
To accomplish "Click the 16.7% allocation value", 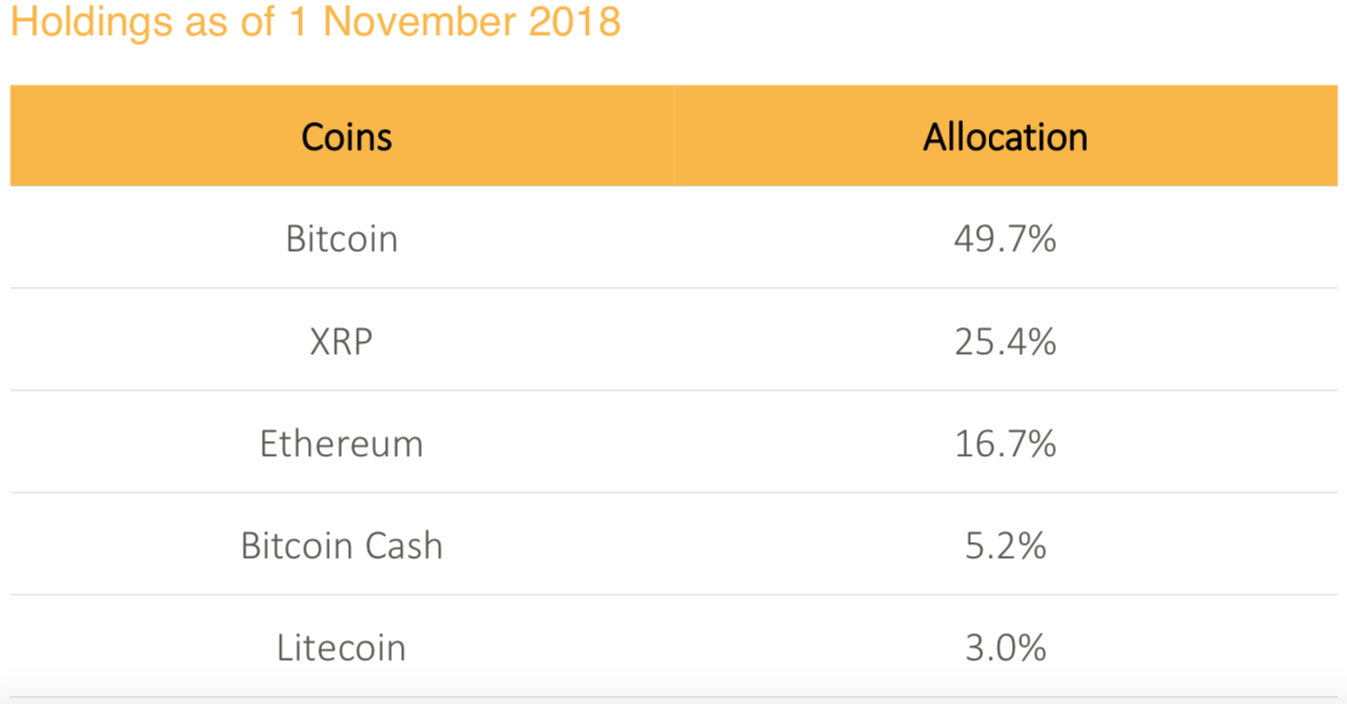I will 1005,443.
